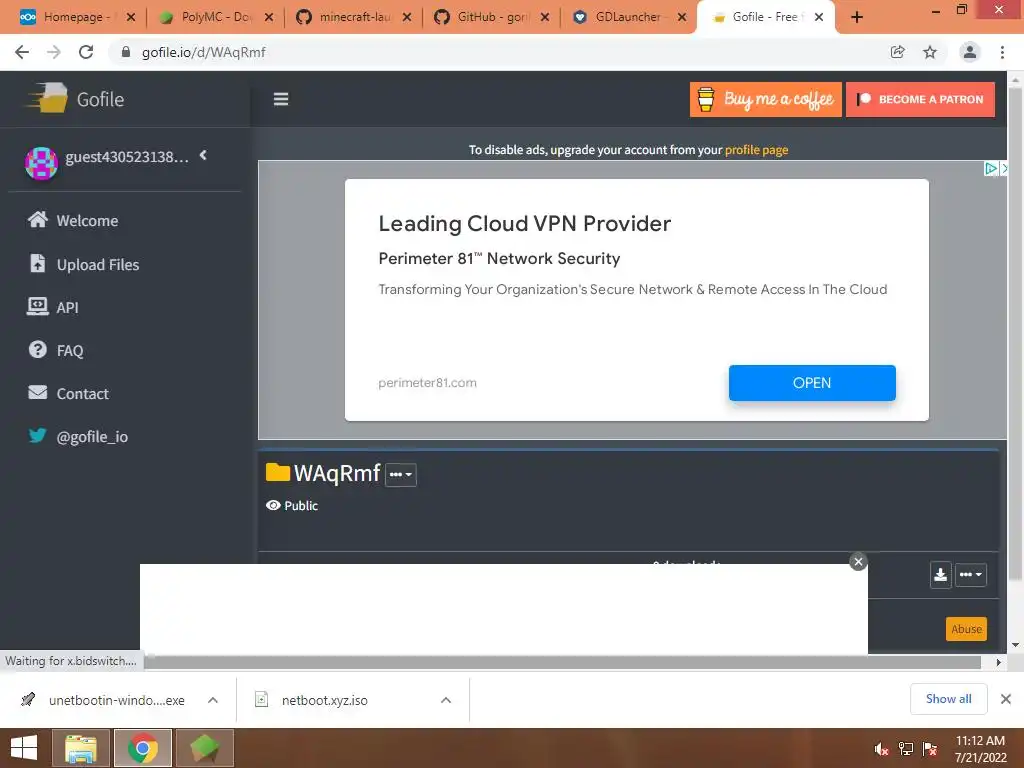Open Upload Files menu item
The width and height of the screenshot is (1024, 768).
click(x=98, y=264)
